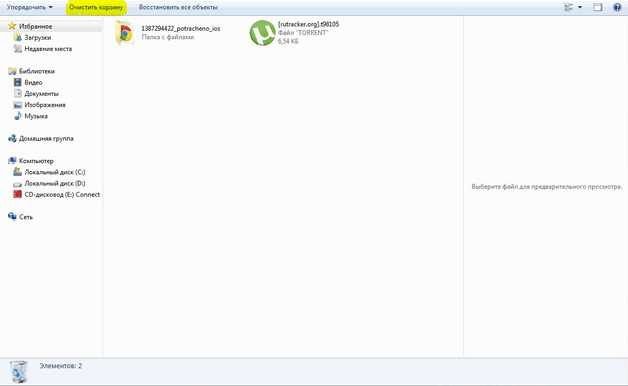Open Локальный диск (C:)

pyautogui.click(x=54, y=172)
